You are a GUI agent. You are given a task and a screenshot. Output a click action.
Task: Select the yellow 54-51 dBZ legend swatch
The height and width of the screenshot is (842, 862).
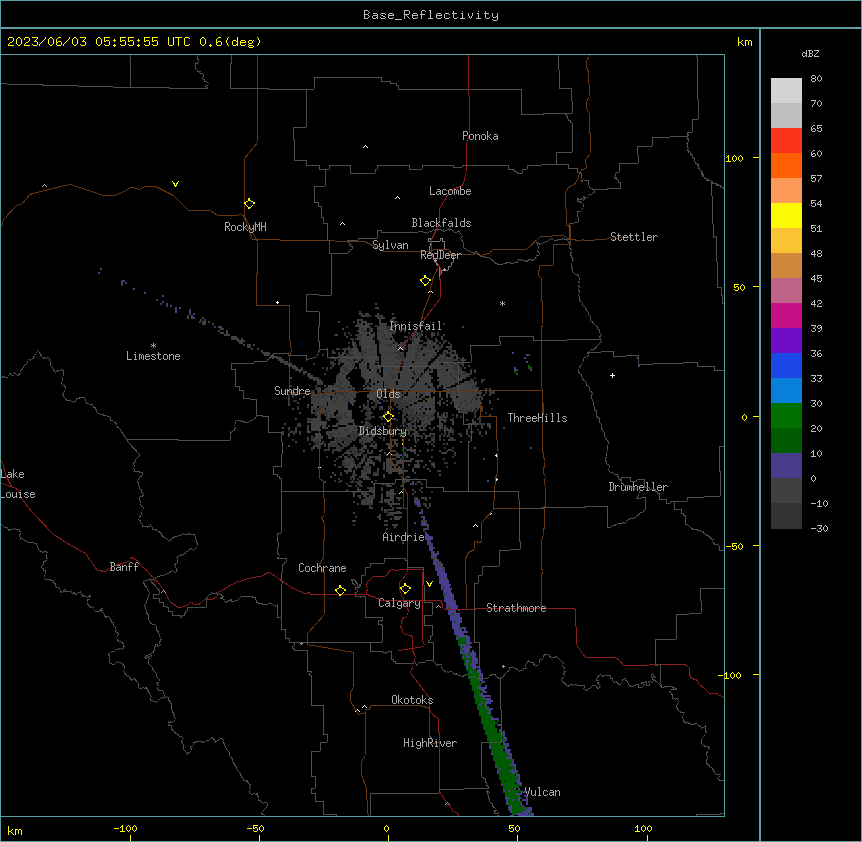[786, 216]
